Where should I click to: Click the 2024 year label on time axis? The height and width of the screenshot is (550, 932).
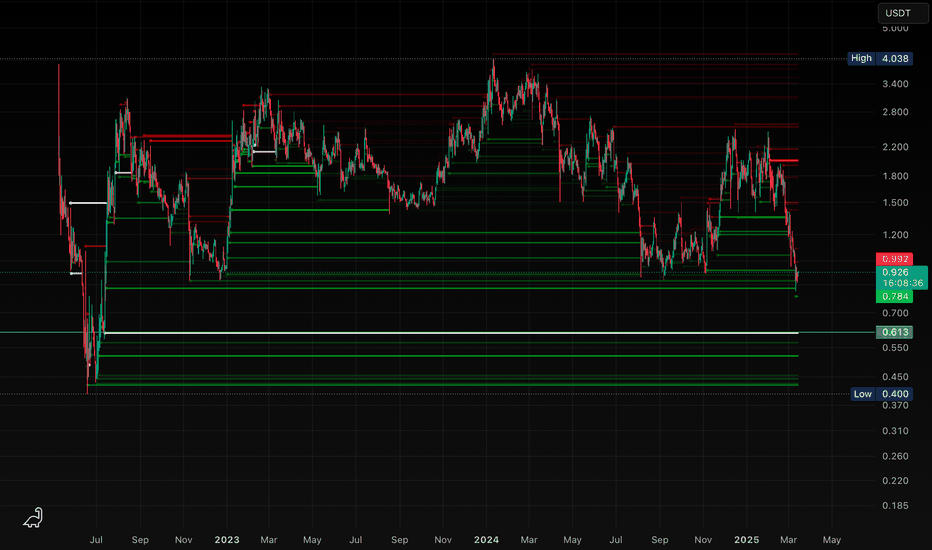(x=486, y=539)
